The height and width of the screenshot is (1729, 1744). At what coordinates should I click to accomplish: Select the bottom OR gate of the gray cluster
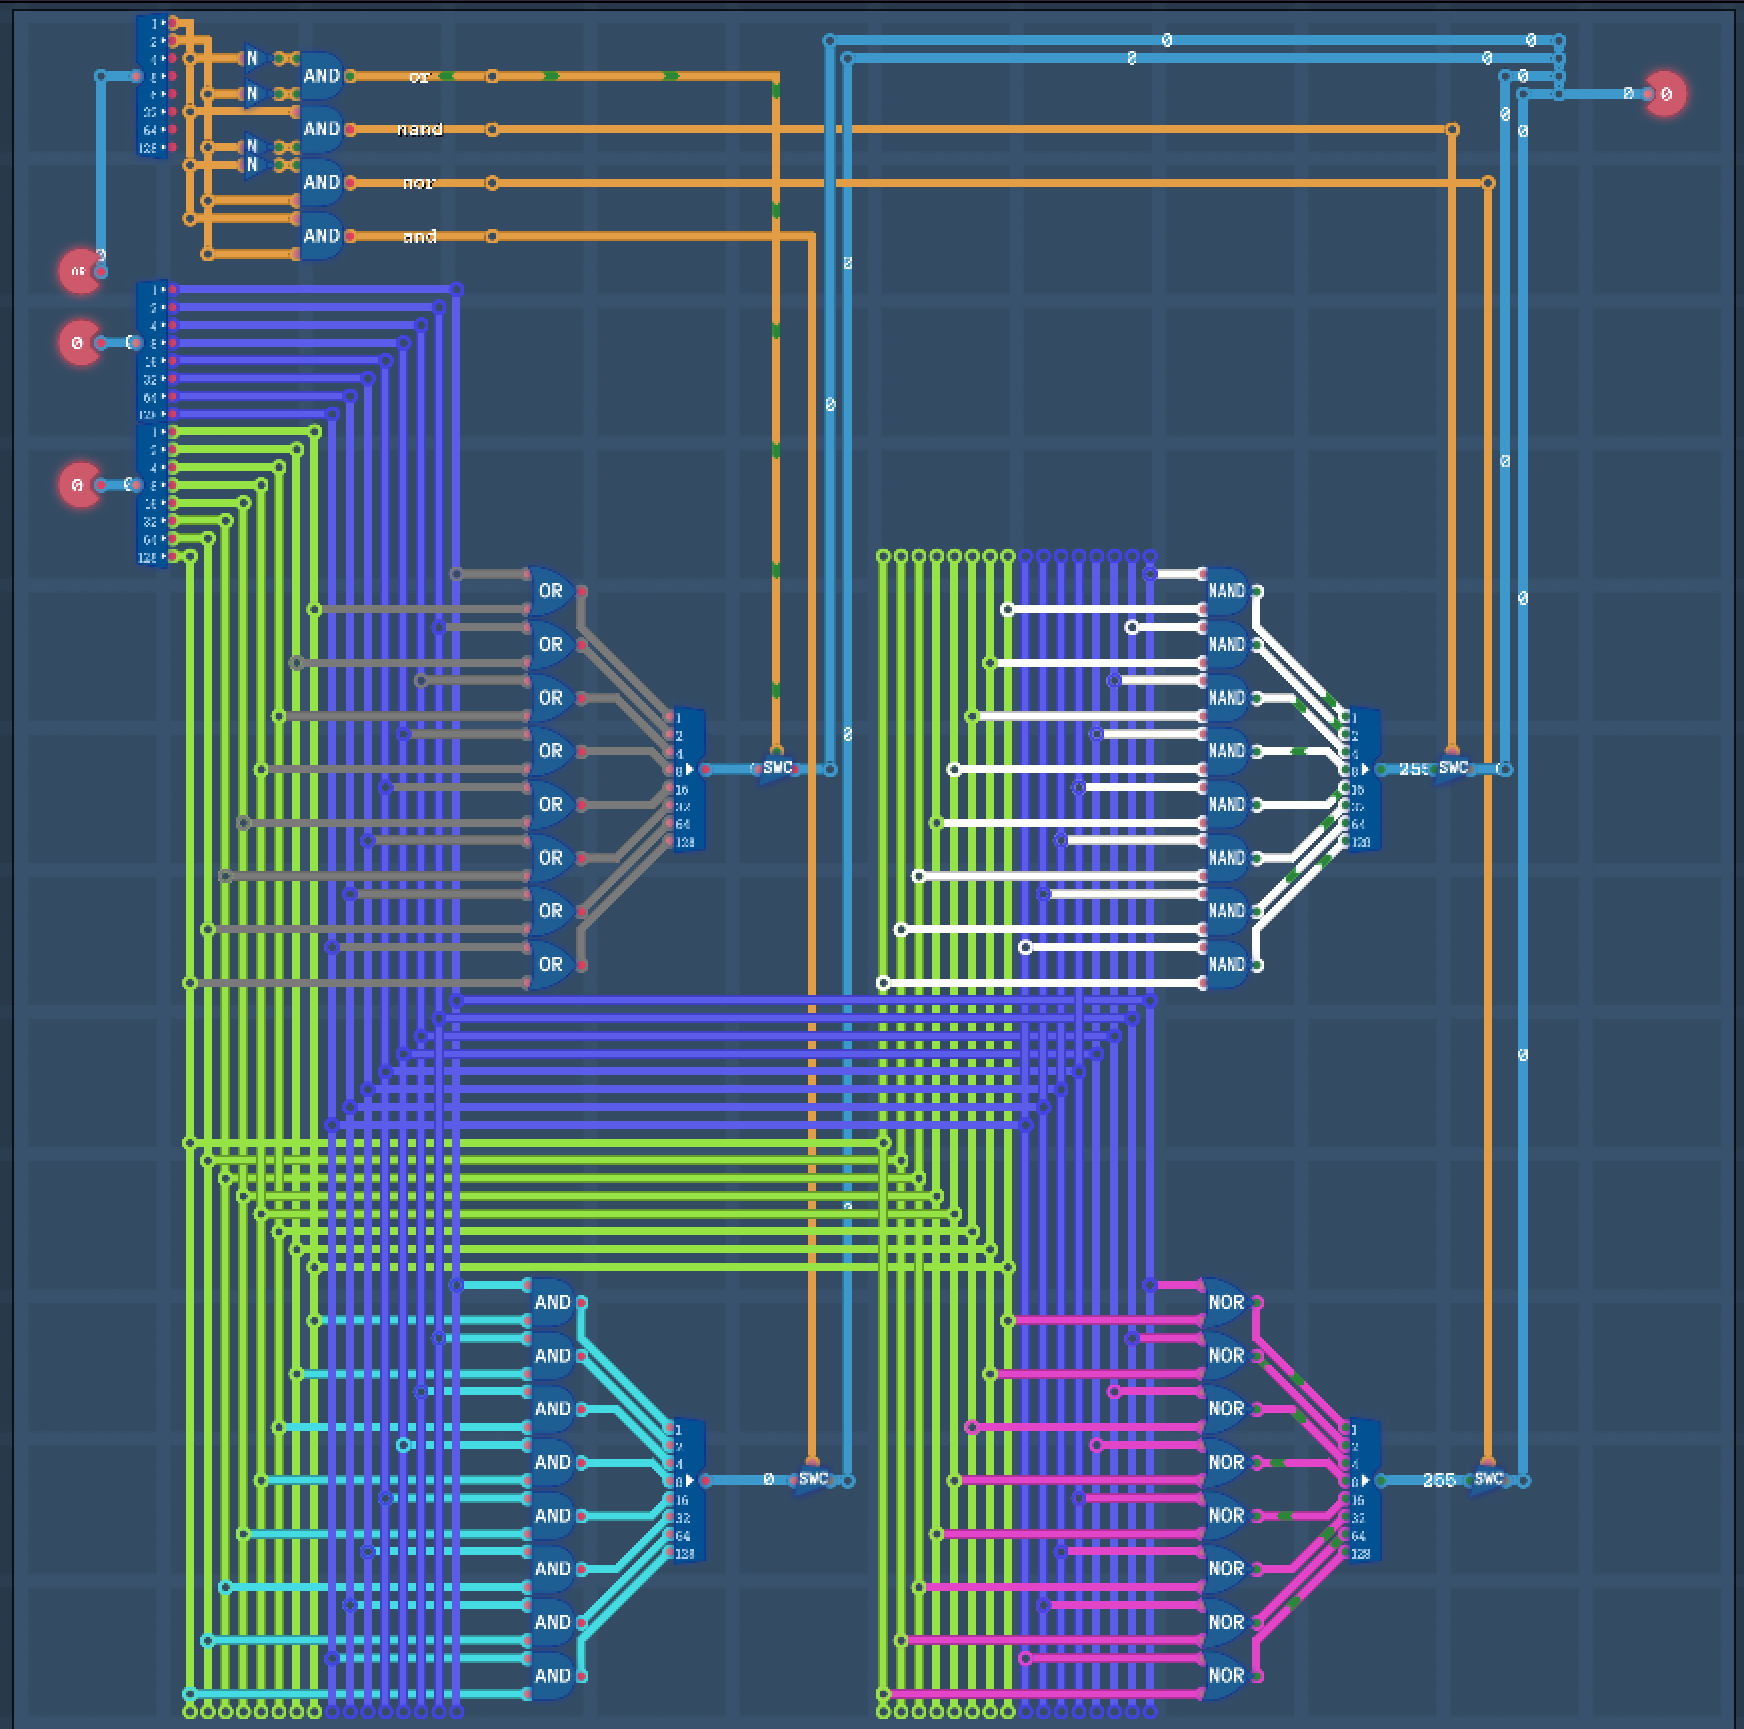549,964
